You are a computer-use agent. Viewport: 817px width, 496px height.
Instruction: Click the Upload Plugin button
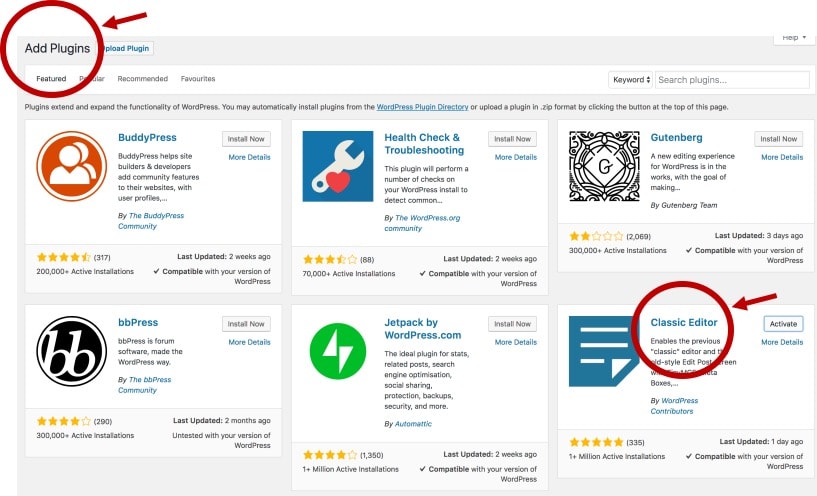click(x=126, y=48)
